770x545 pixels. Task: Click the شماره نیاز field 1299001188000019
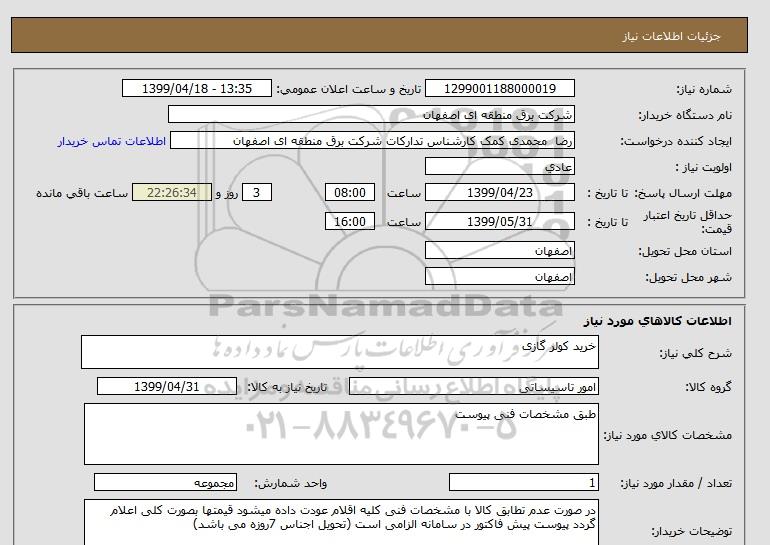[x=500, y=88]
